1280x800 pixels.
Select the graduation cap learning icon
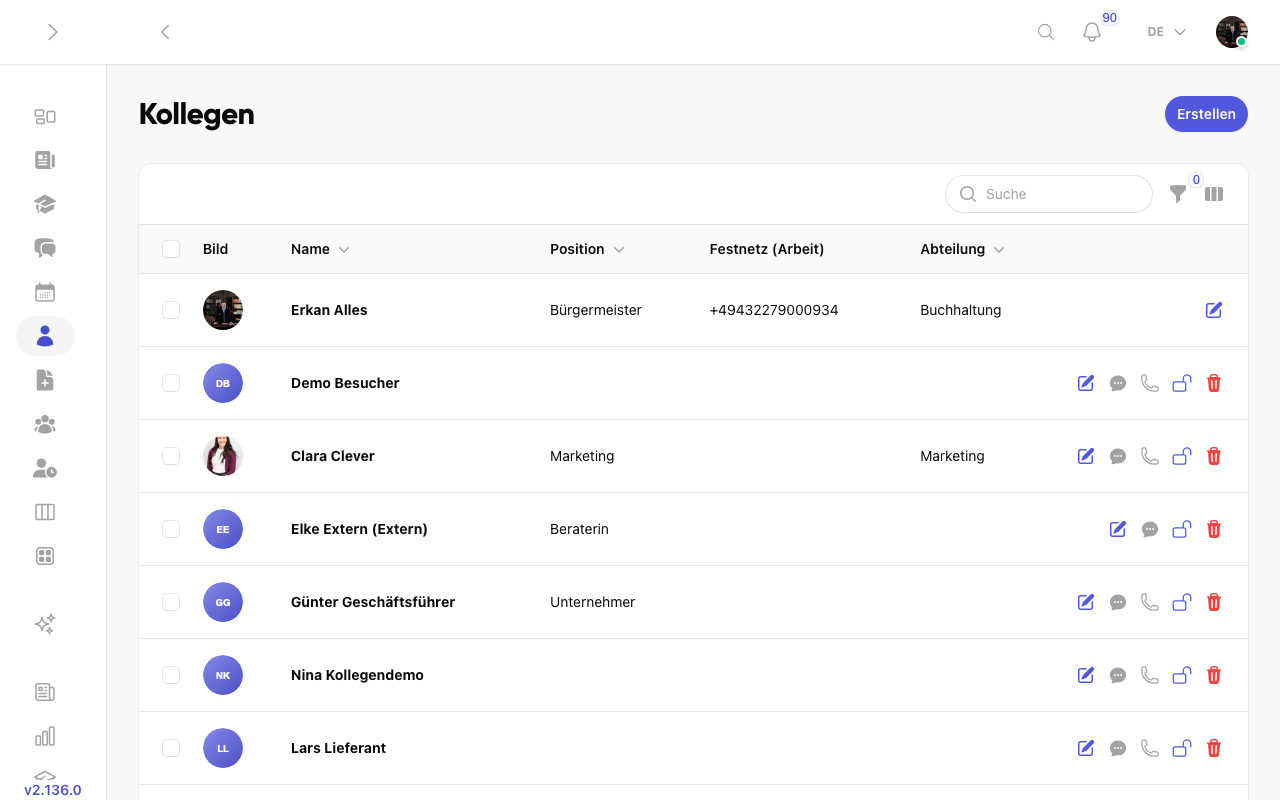coord(45,204)
